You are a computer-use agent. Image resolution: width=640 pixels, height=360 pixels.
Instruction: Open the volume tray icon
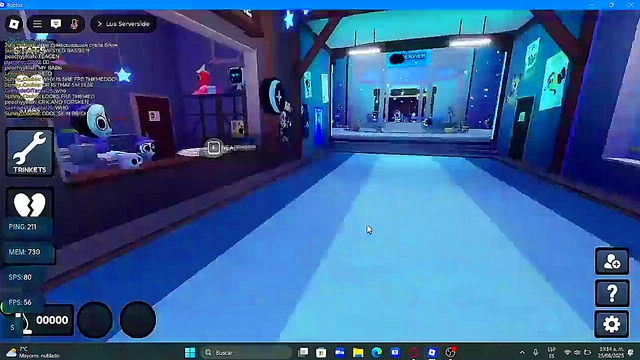577,353
